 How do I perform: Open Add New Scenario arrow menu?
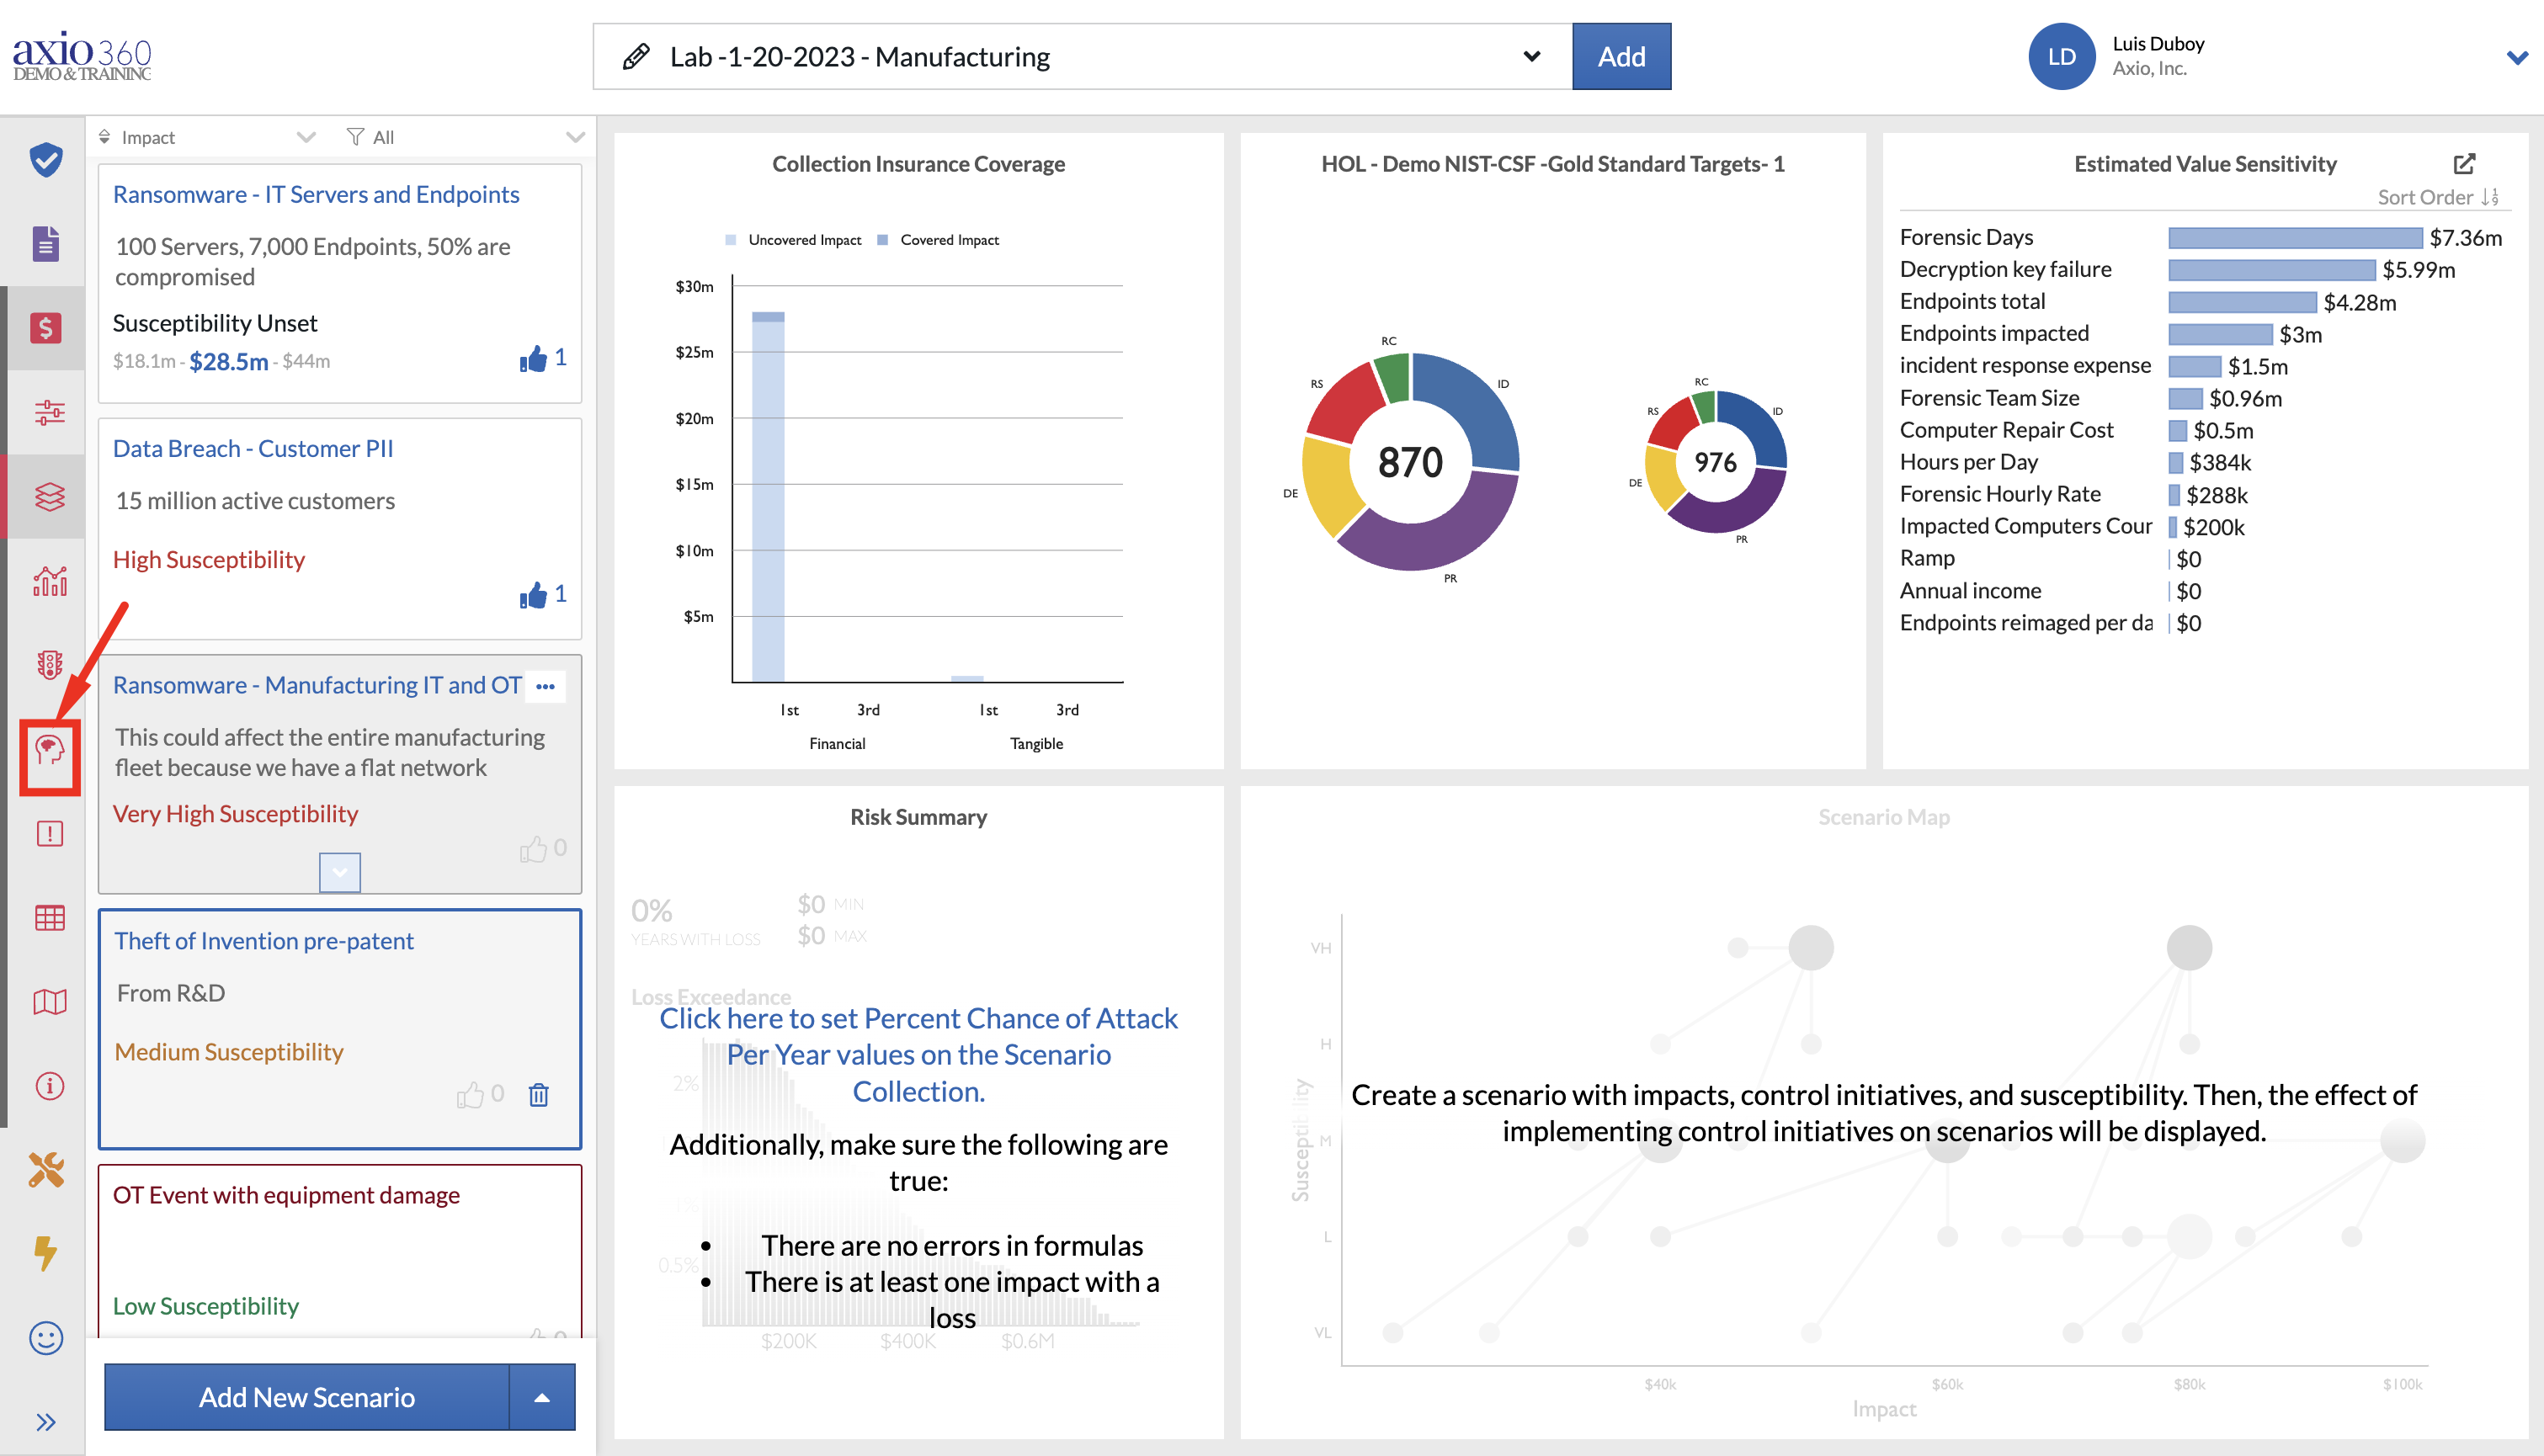tap(542, 1397)
